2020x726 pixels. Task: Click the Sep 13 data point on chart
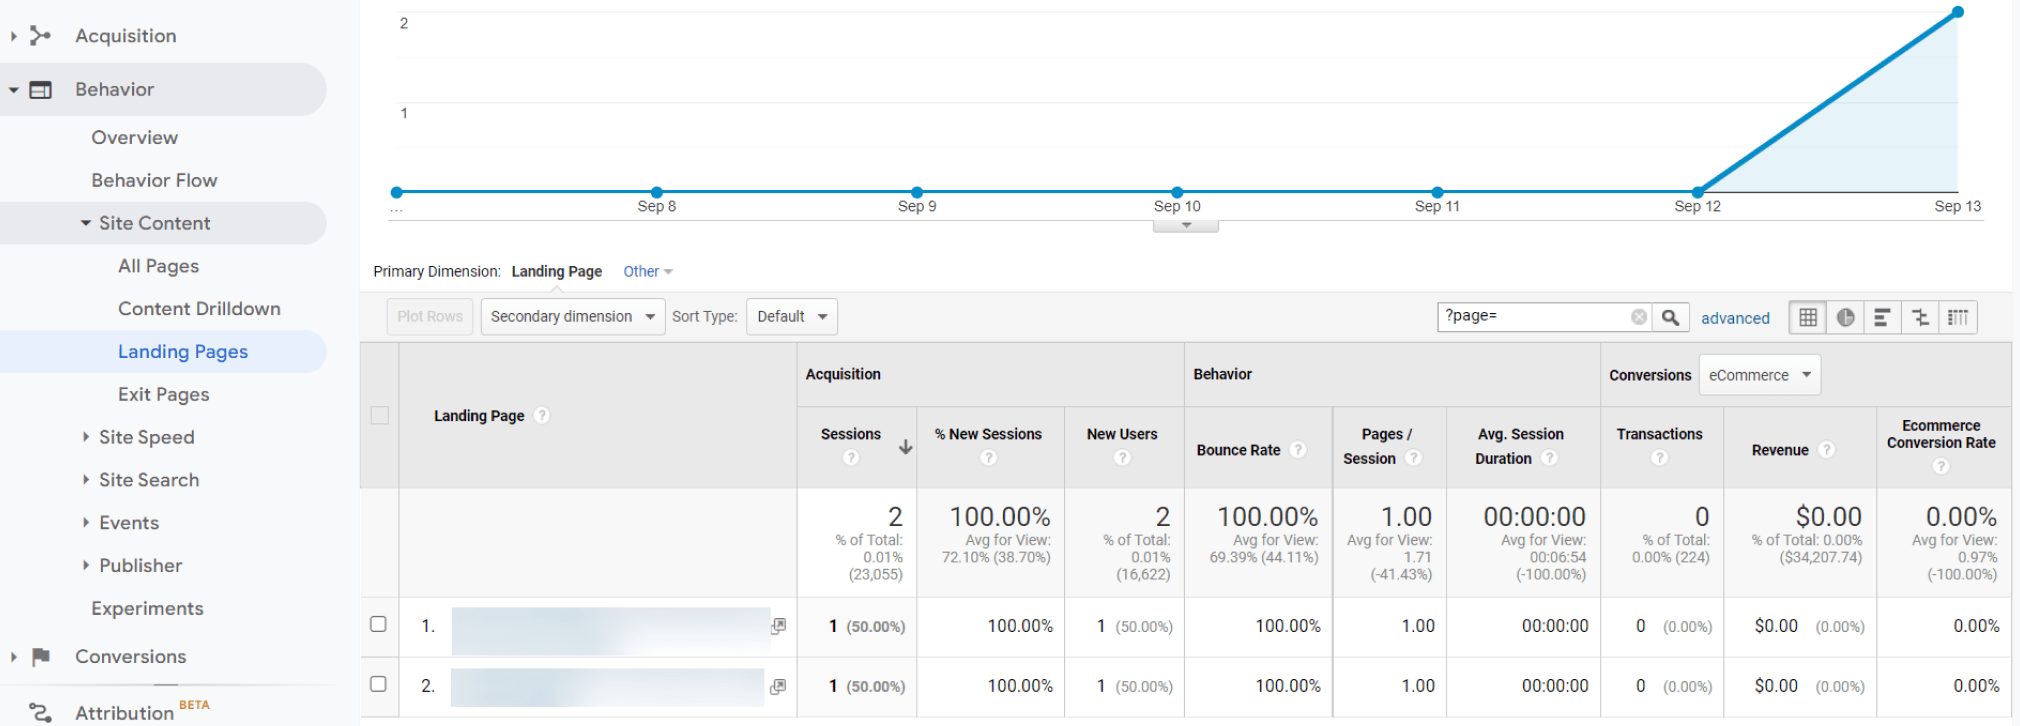tap(1958, 12)
